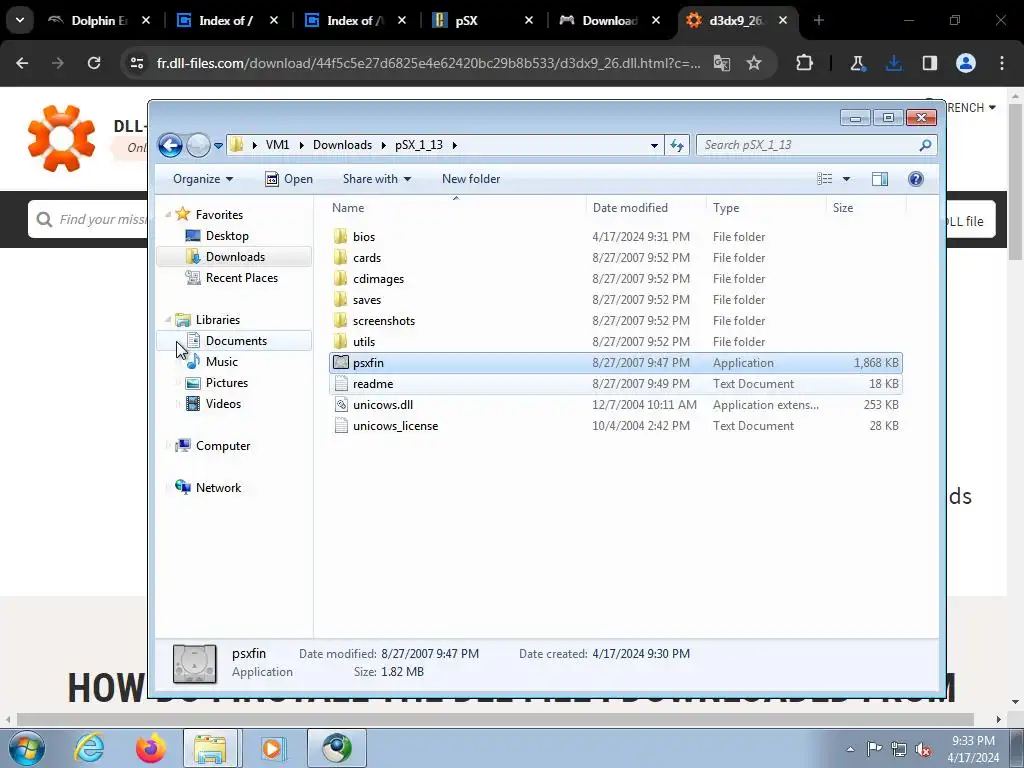This screenshot has width=1024, height=768.
Task: Open the browser extensions puzzle icon
Action: 805,63
